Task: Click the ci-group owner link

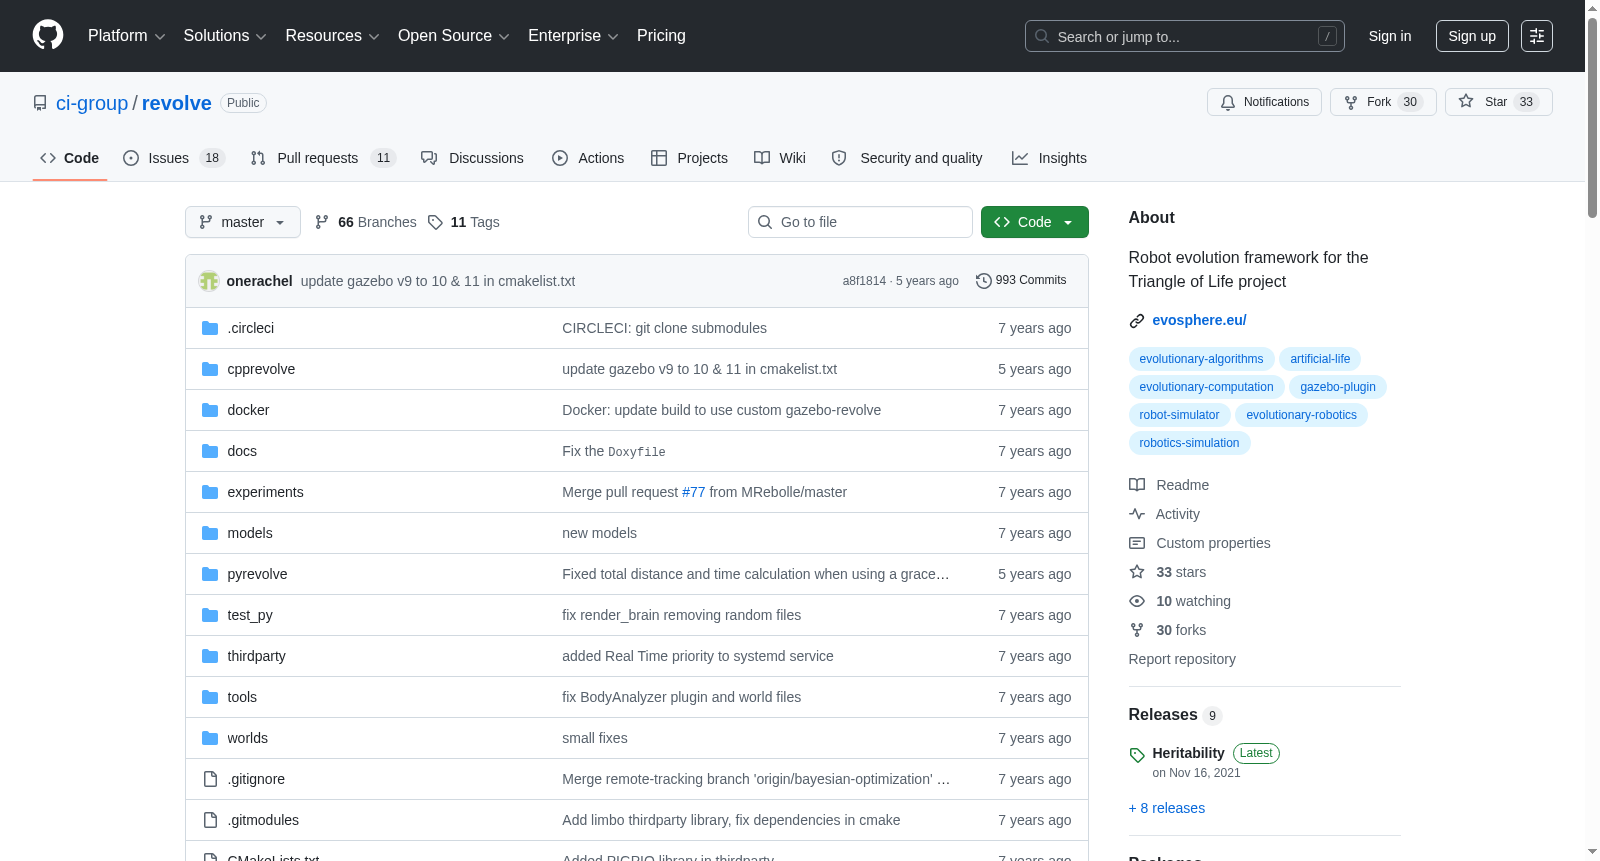Action: pos(92,103)
